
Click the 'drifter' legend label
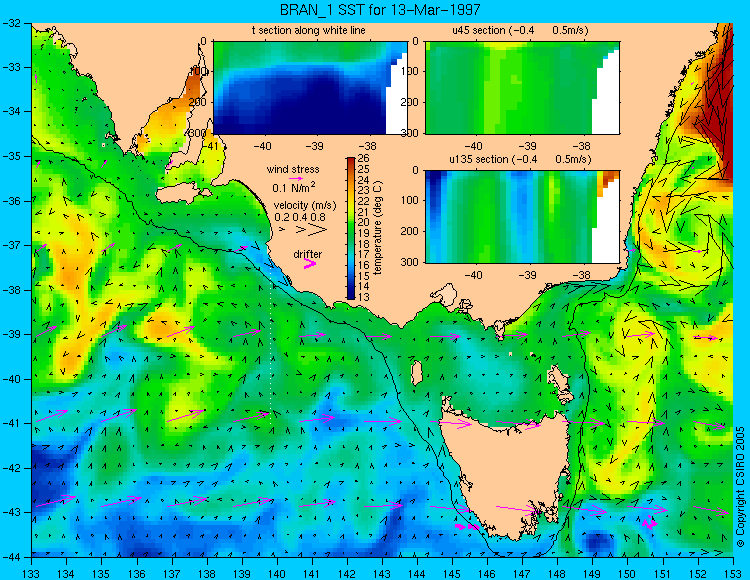pyautogui.click(x=308, y=254)
